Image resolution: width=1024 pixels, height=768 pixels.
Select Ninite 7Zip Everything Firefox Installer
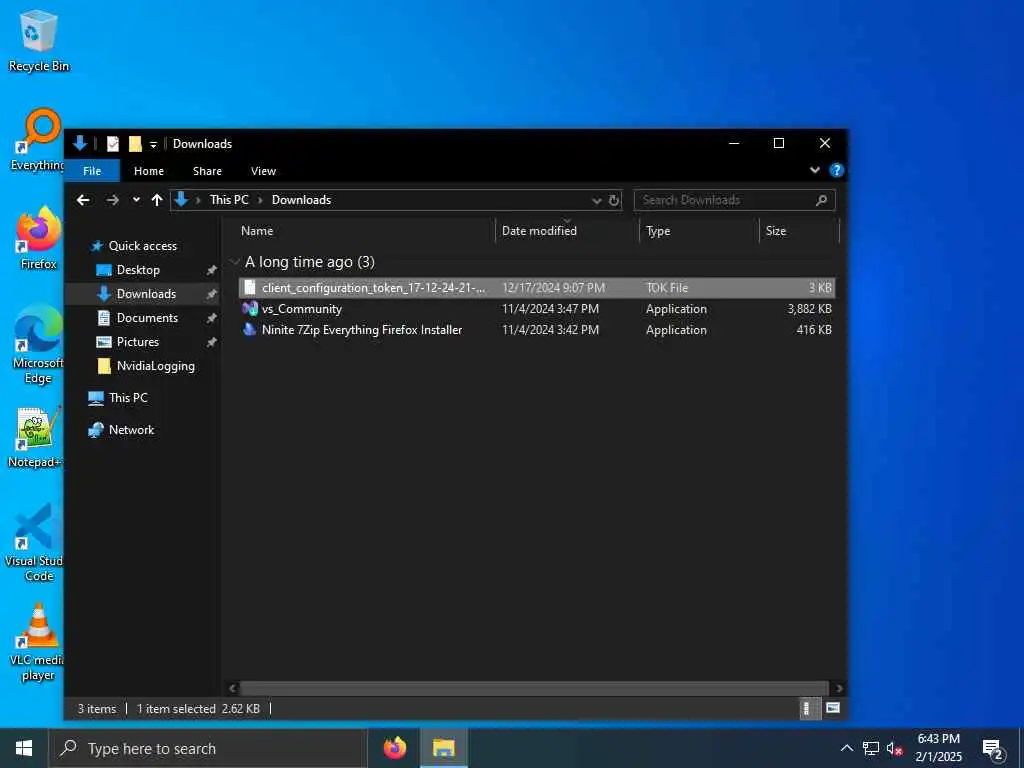tap(537, 330)
